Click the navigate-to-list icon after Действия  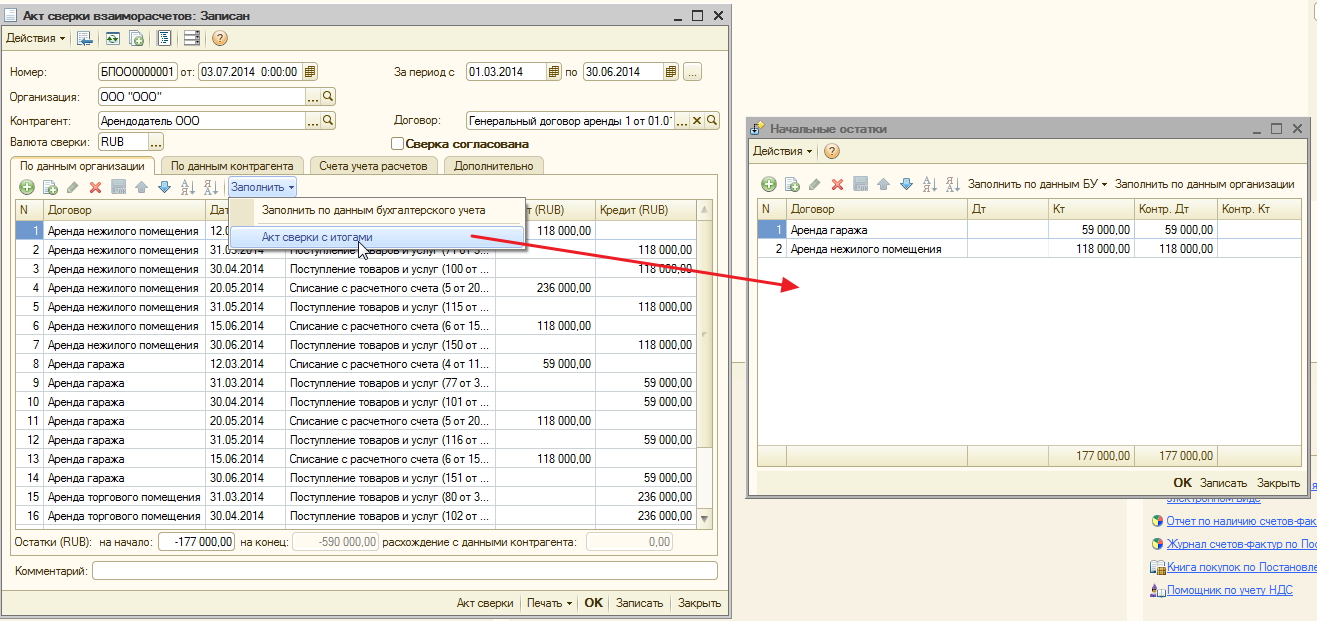(85, 38)
